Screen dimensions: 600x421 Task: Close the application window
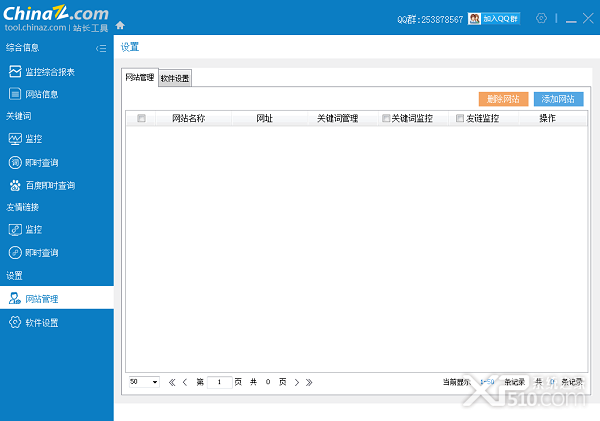[588, 18]
